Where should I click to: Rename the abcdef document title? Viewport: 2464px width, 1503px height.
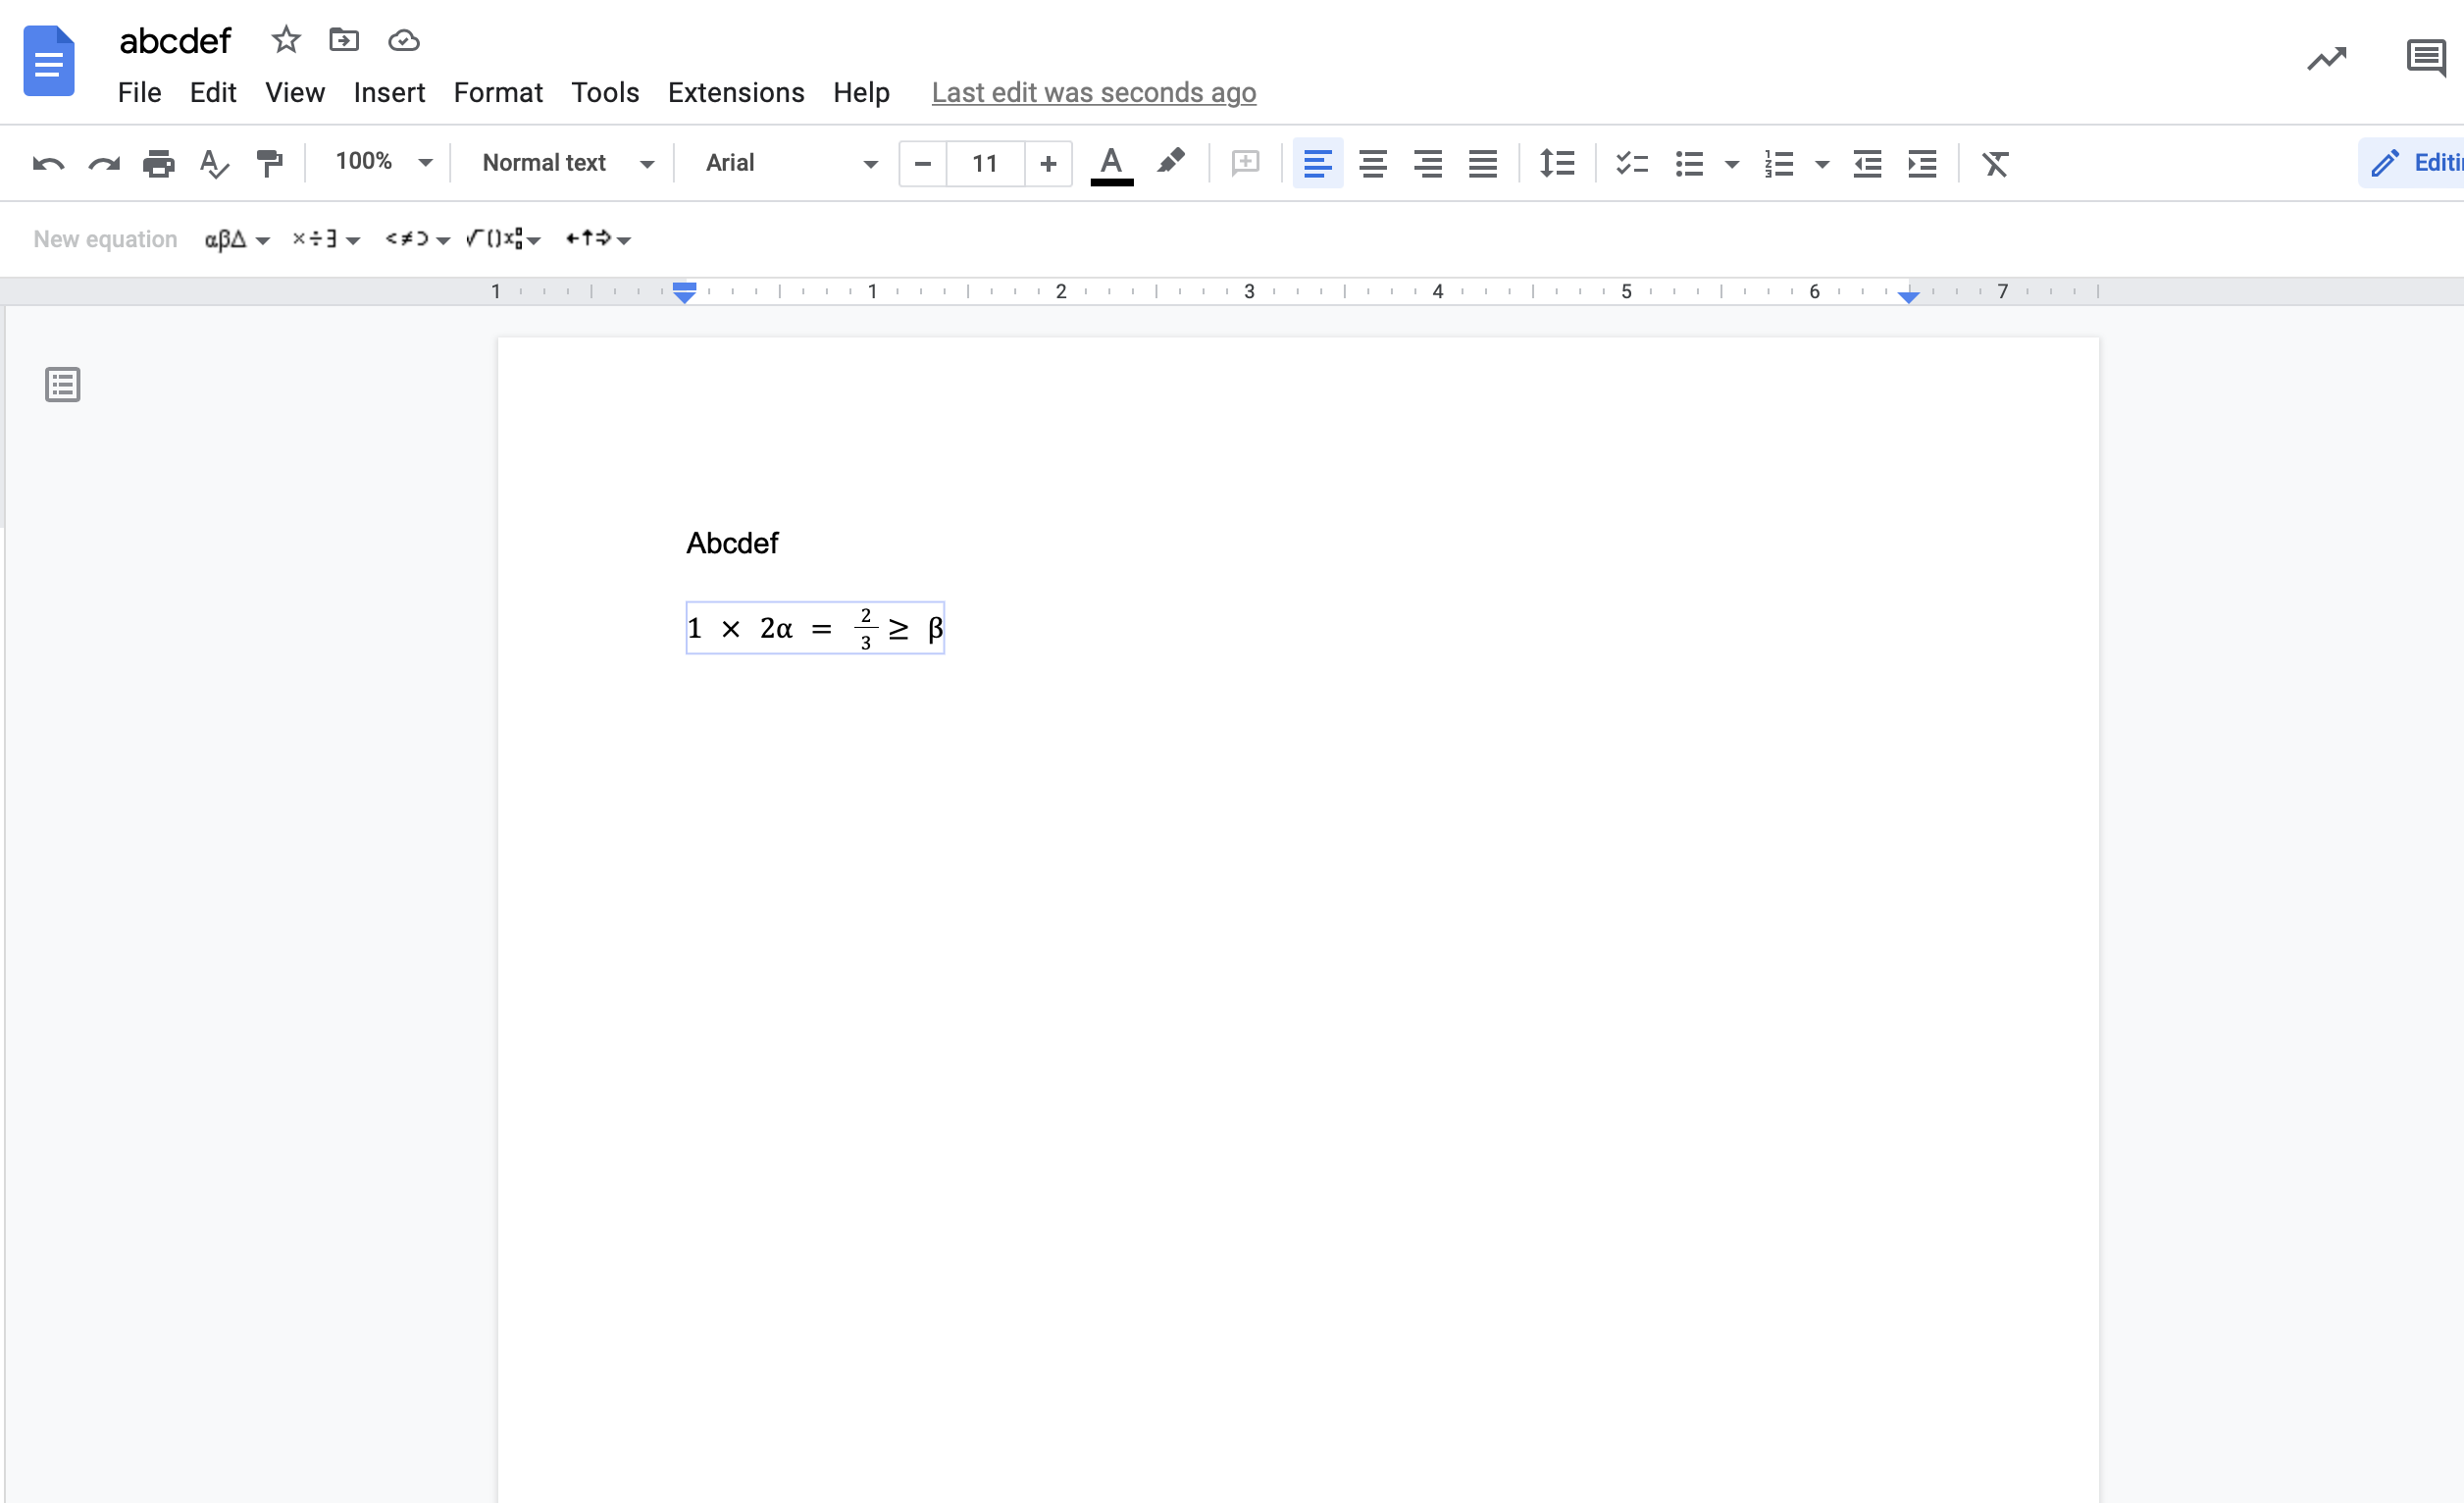pyautogui.click(x=176, y=41)
